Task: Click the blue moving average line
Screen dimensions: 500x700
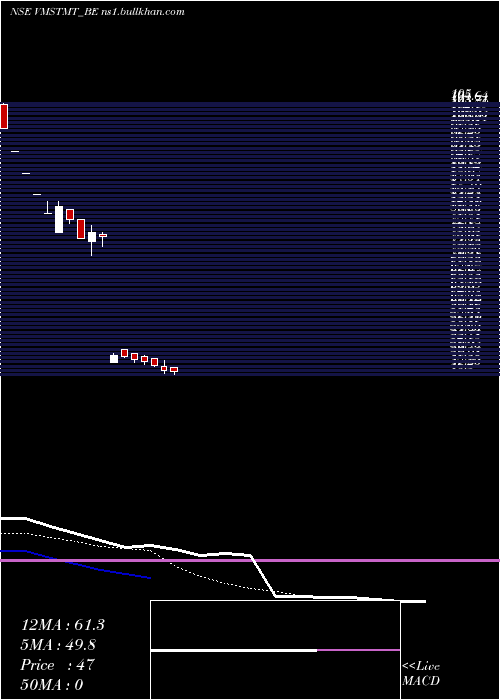Action: click(x=75, y=563)
